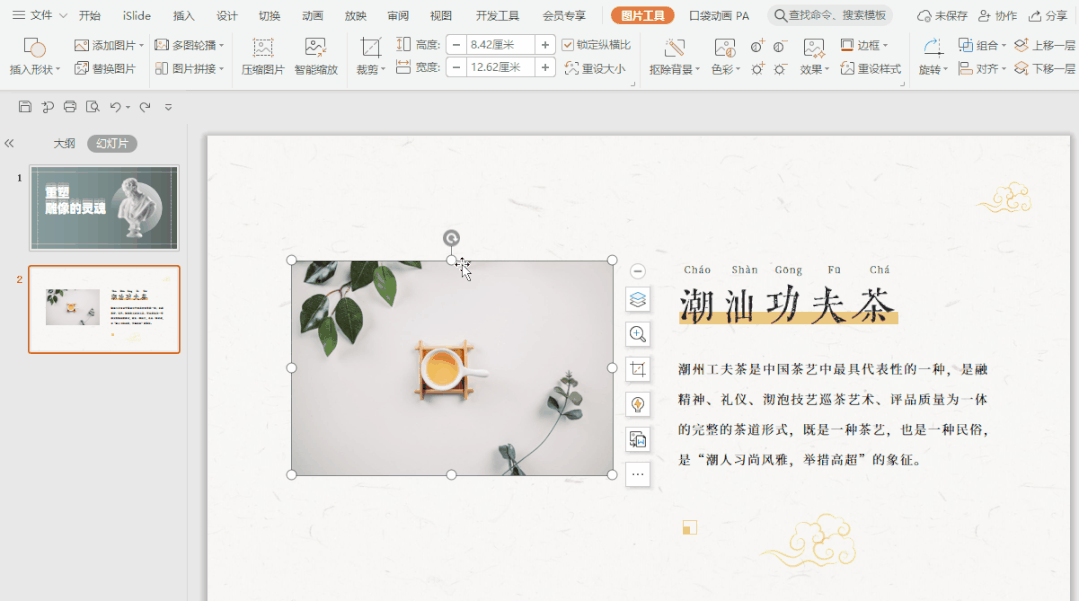Viewport: 1079px width, 601px height.
Task: Toggle the 锁定纵横比 lock aspect ratio checkbox
Action: click(568, 45)
